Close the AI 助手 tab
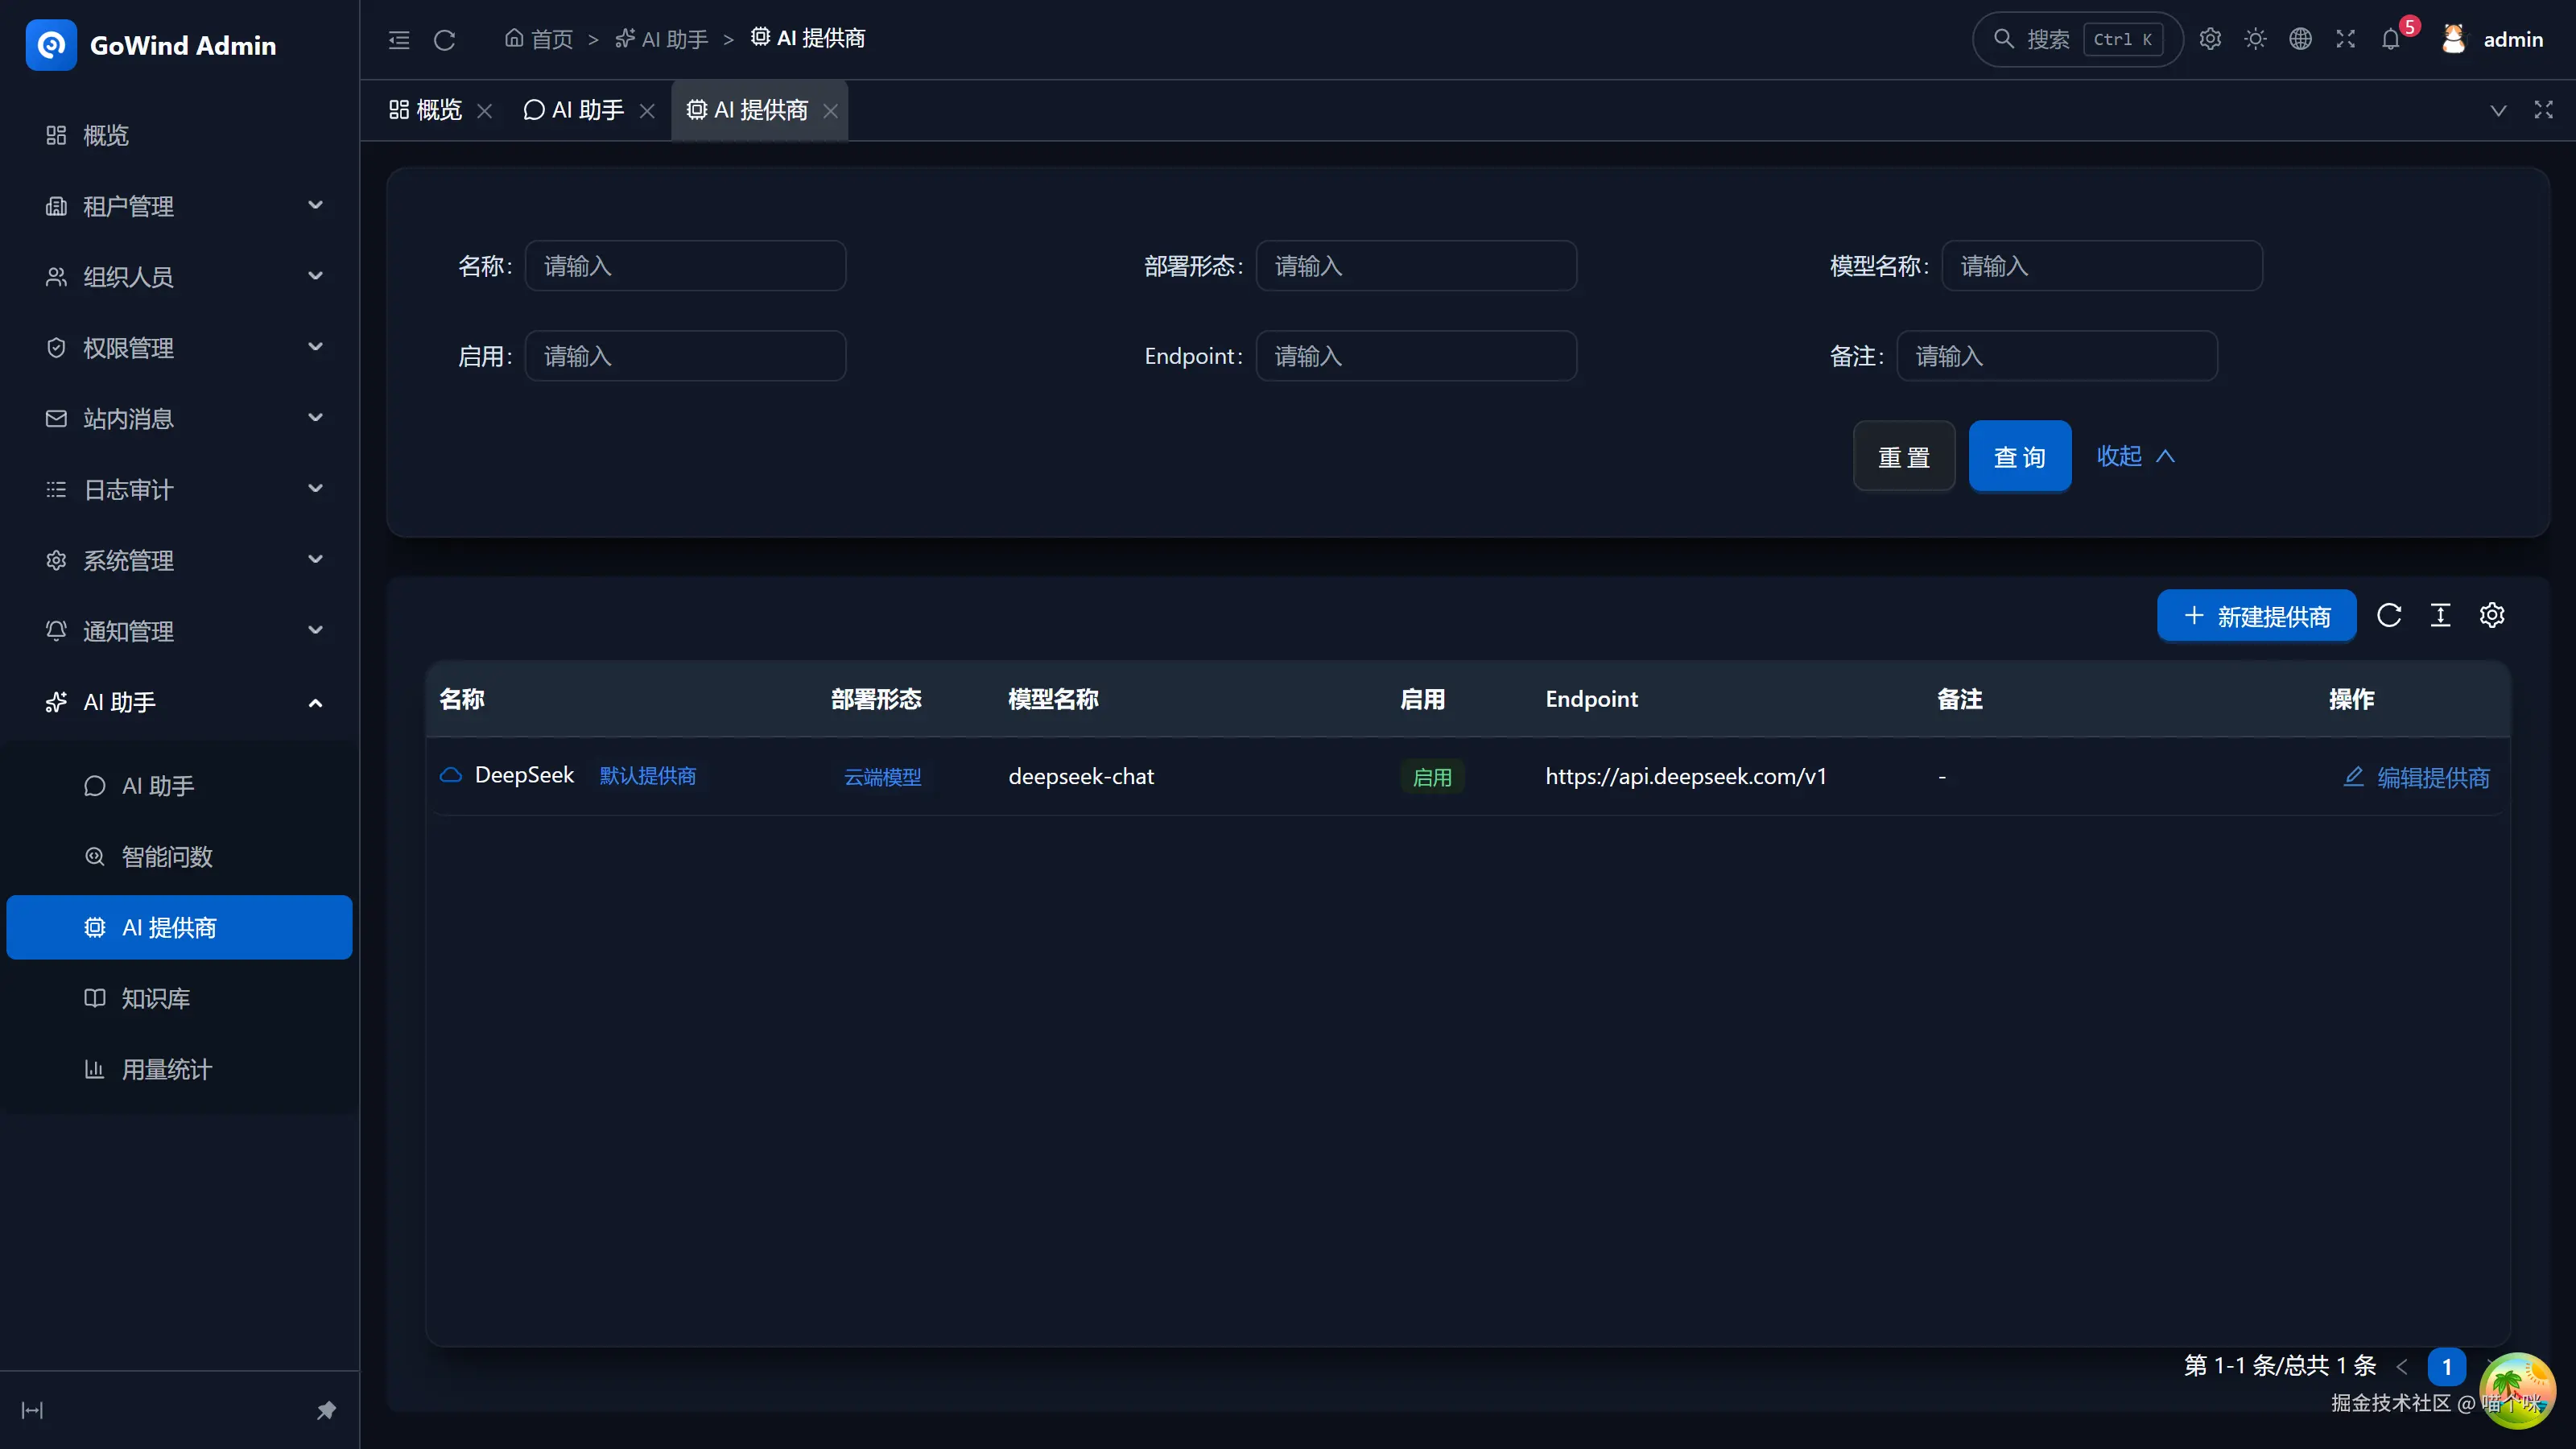2576x1449 pixels. [x=647, y=111]
